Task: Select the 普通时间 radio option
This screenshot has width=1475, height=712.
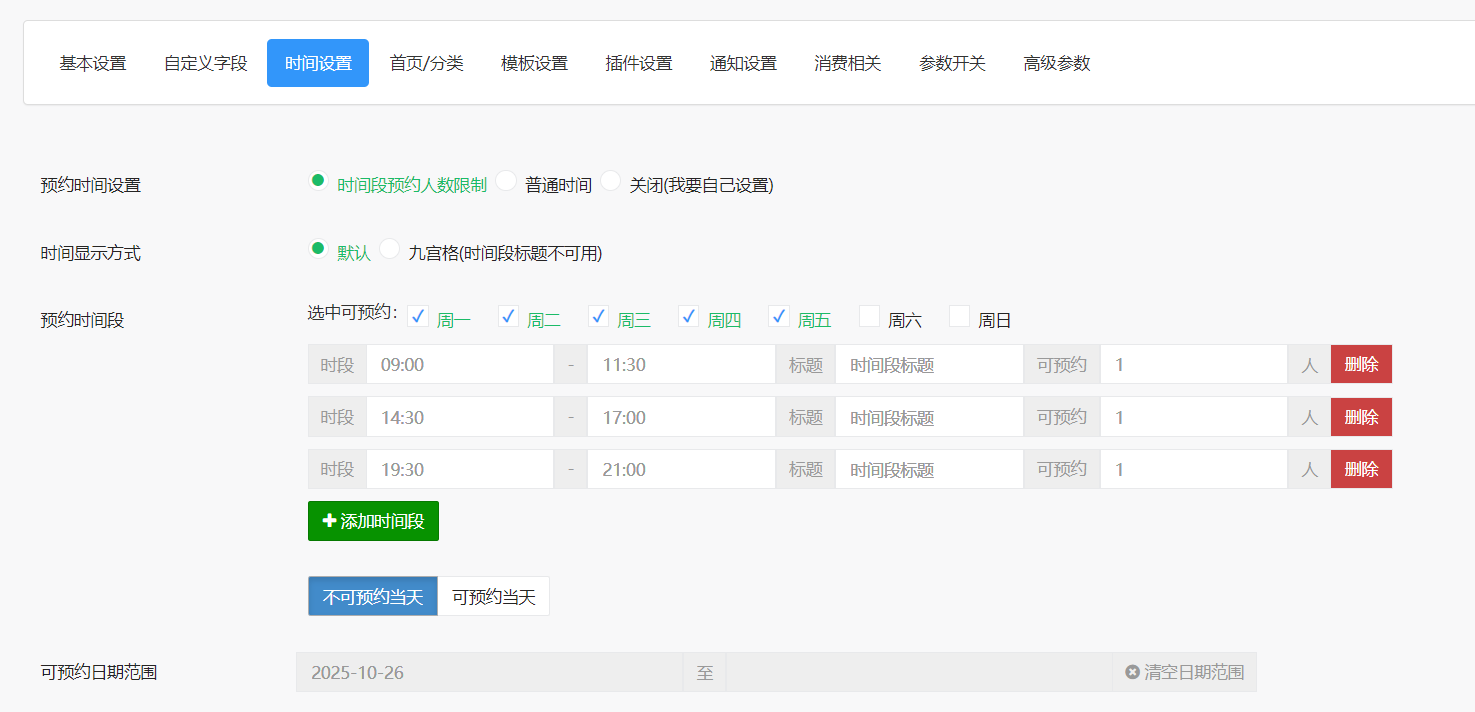Action: (x=507, y=182)
